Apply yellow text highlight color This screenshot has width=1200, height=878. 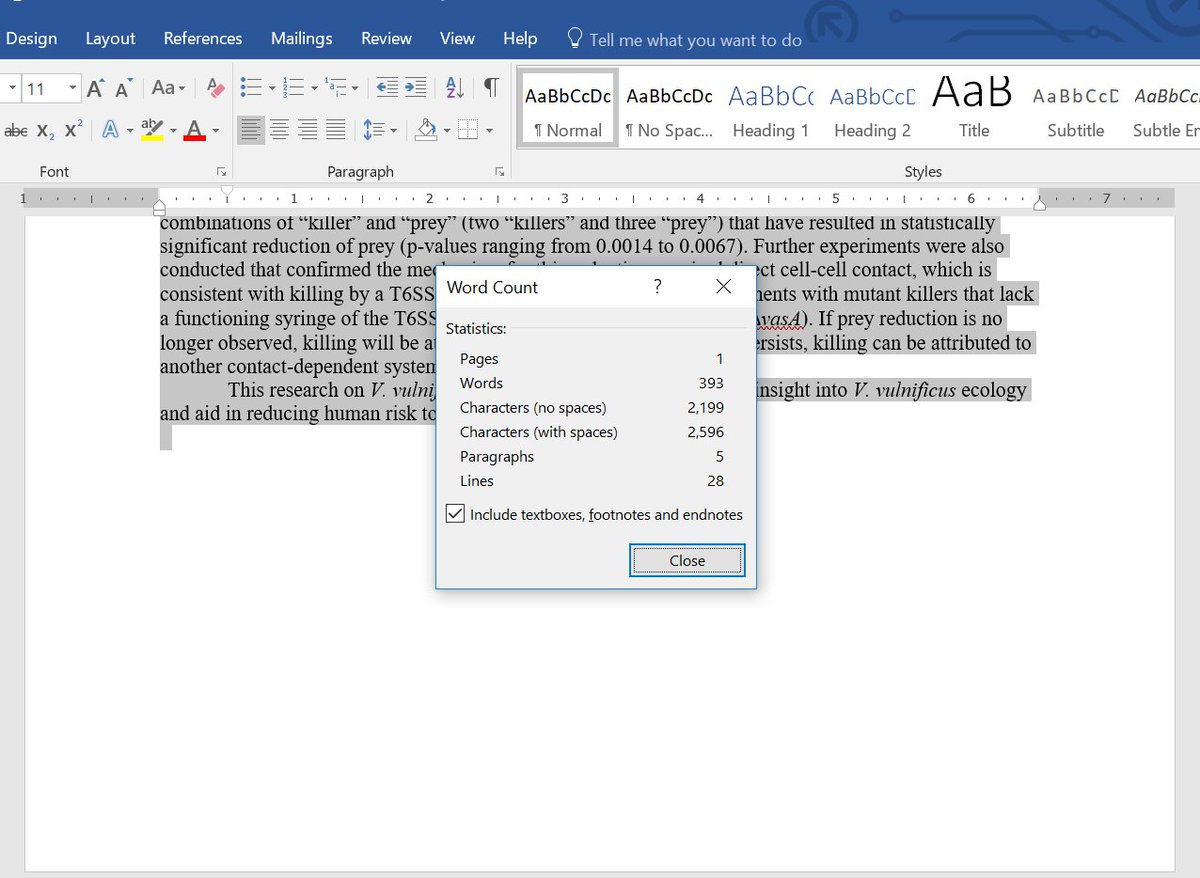152,130
